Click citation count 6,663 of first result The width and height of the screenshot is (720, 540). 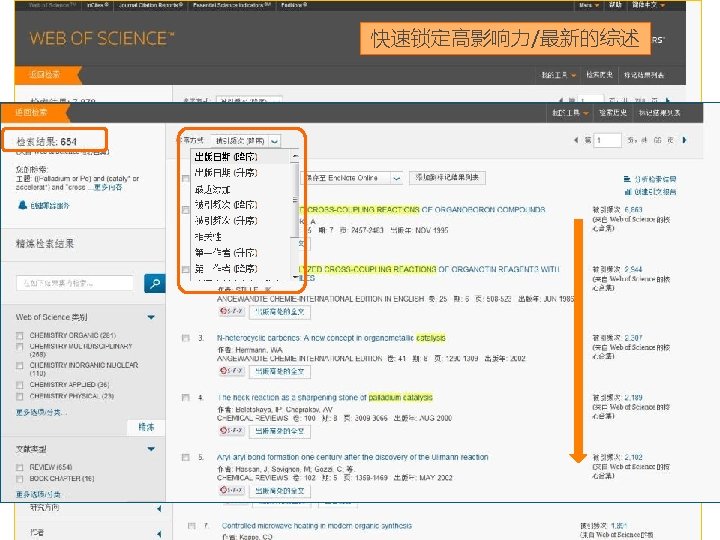tap(633, 210)
